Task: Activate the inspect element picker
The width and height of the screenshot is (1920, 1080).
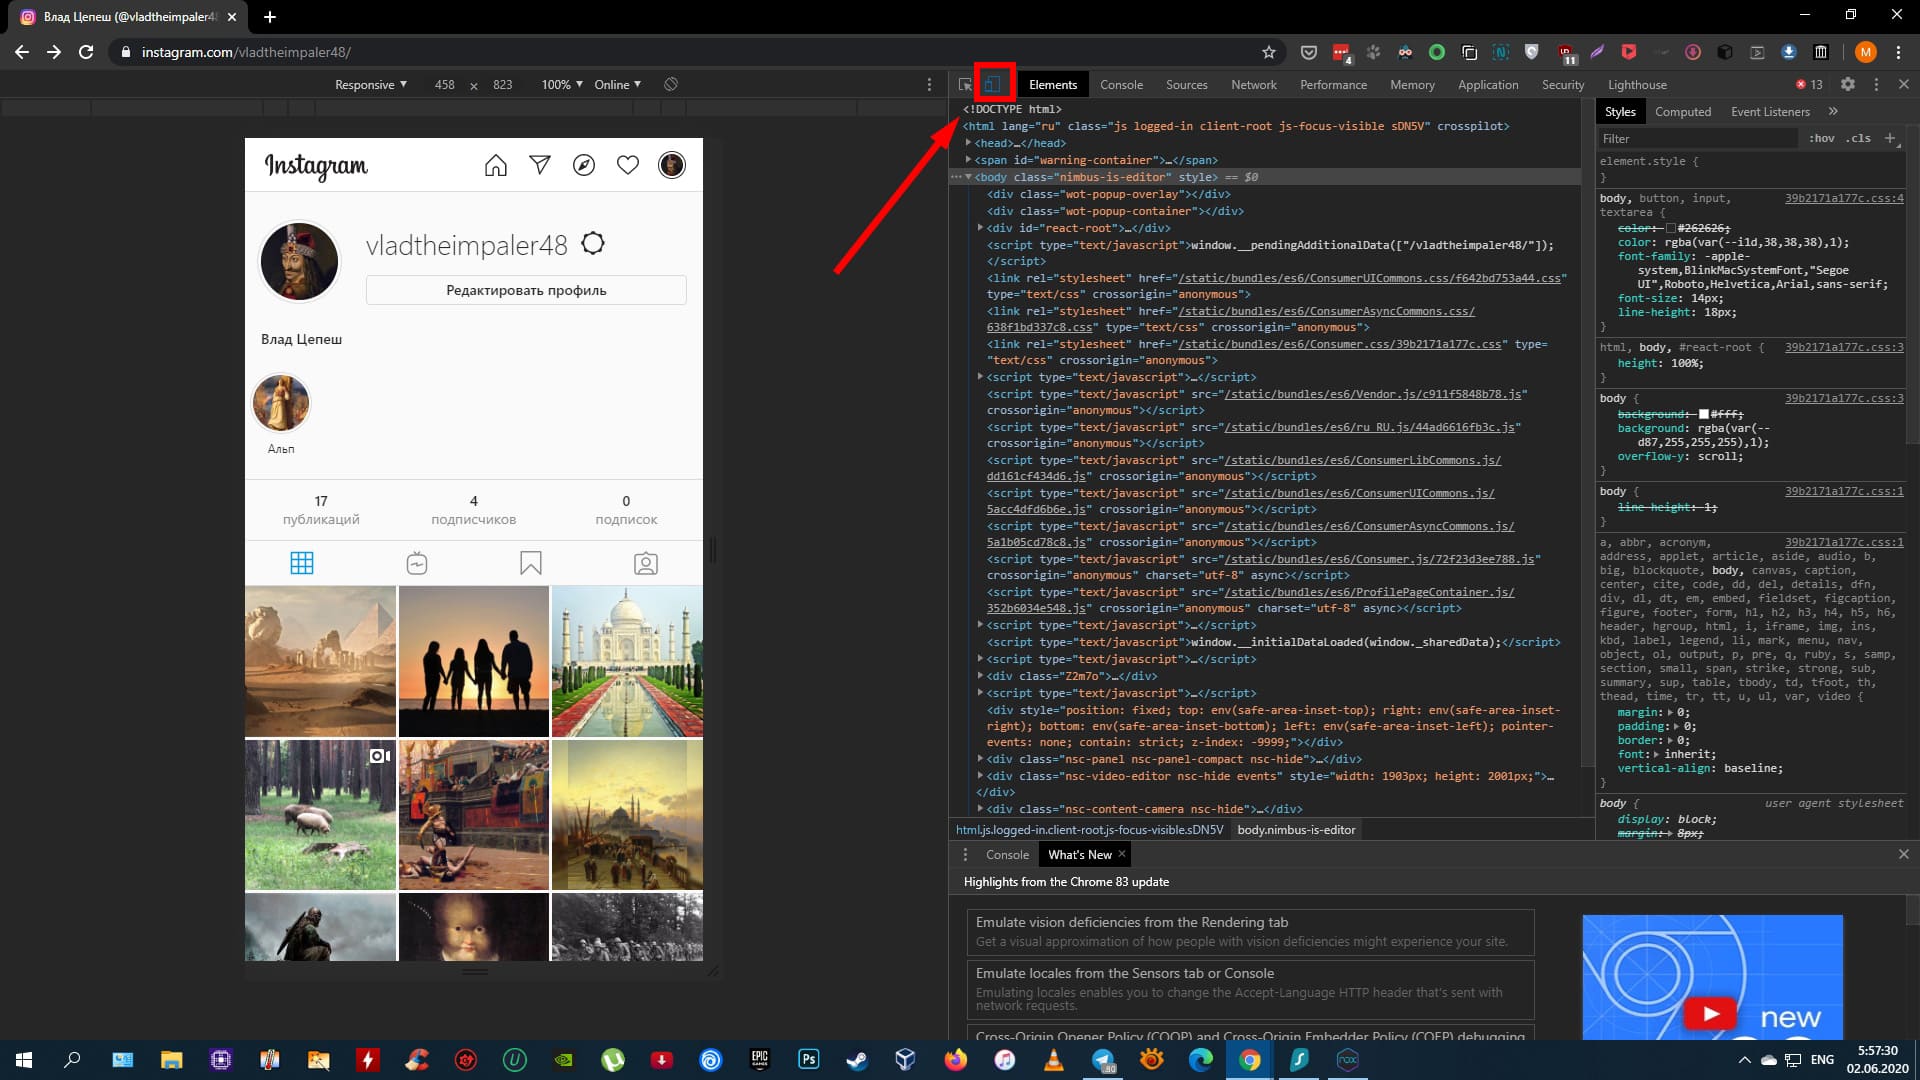Action: [965, 84]
